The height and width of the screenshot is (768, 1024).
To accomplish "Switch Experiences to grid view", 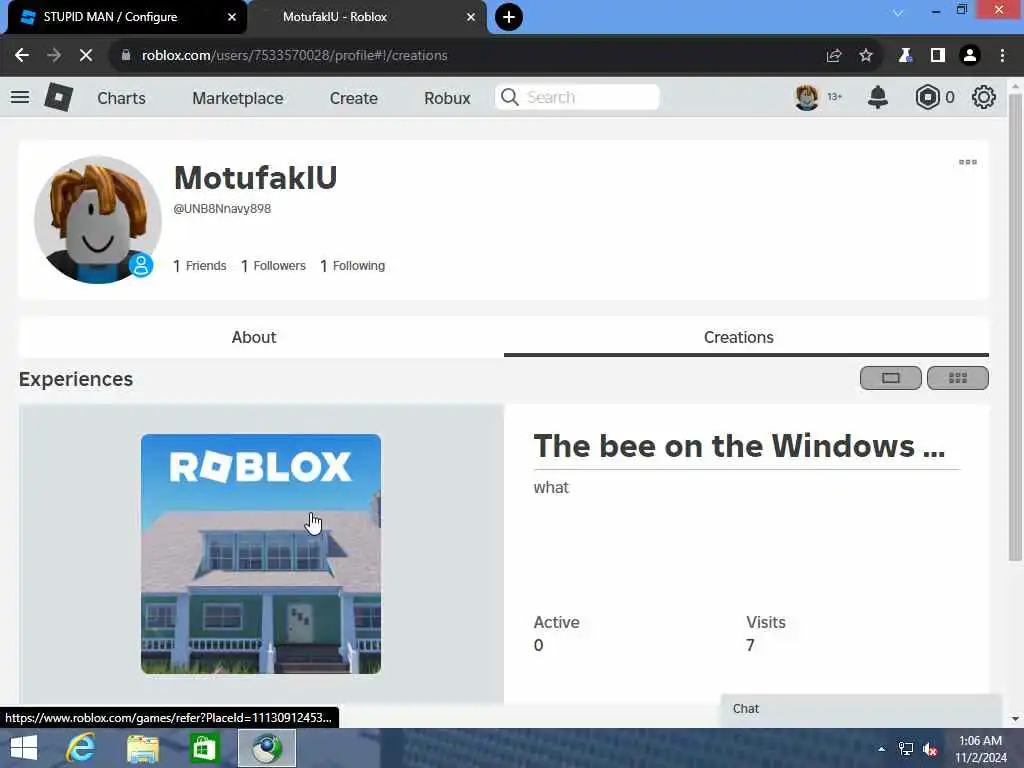I will click(x=957, y=378).
